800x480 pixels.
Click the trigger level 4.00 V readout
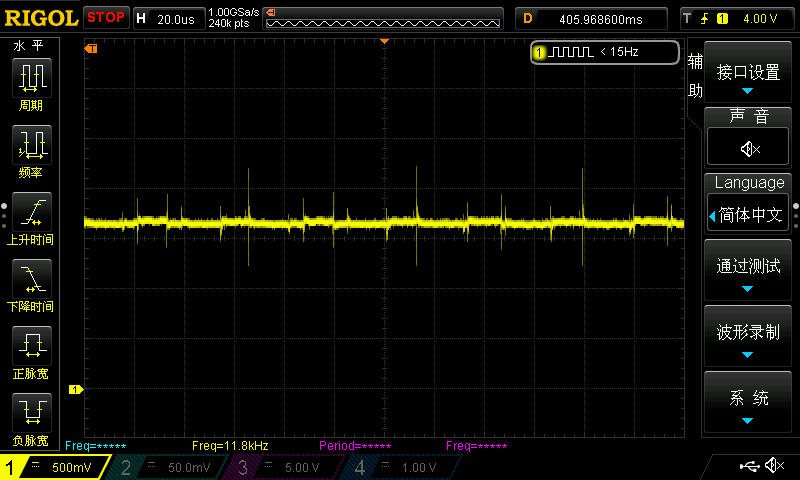coord(760,19)
